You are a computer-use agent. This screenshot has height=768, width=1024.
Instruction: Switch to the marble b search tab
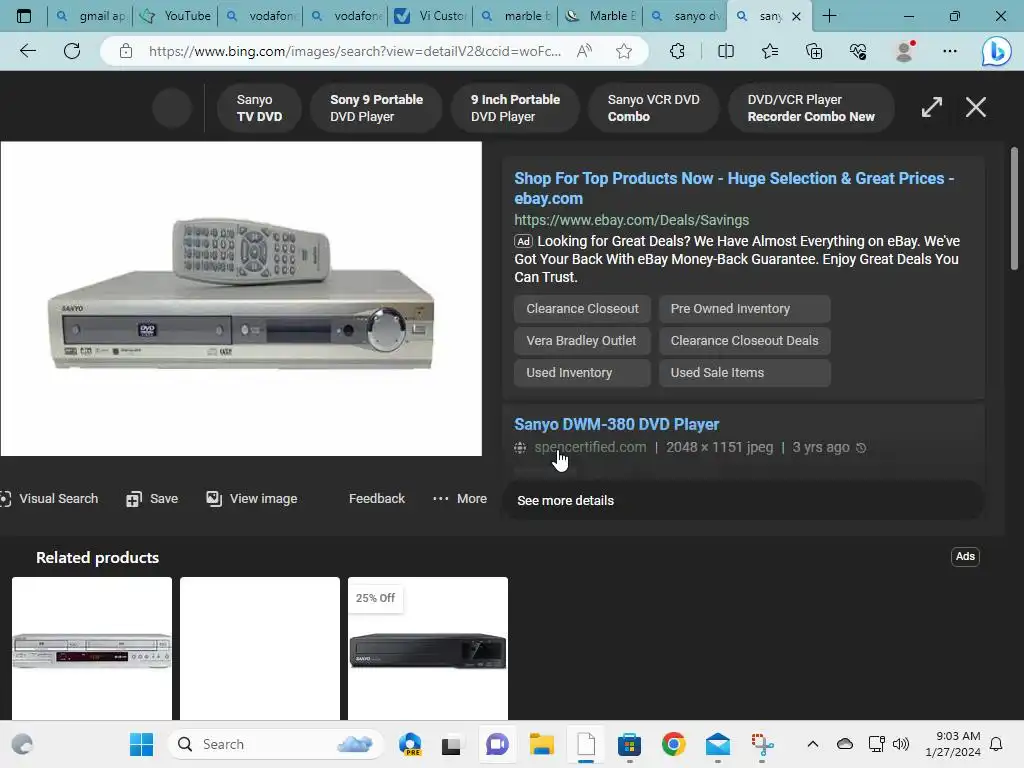(516, 16)
